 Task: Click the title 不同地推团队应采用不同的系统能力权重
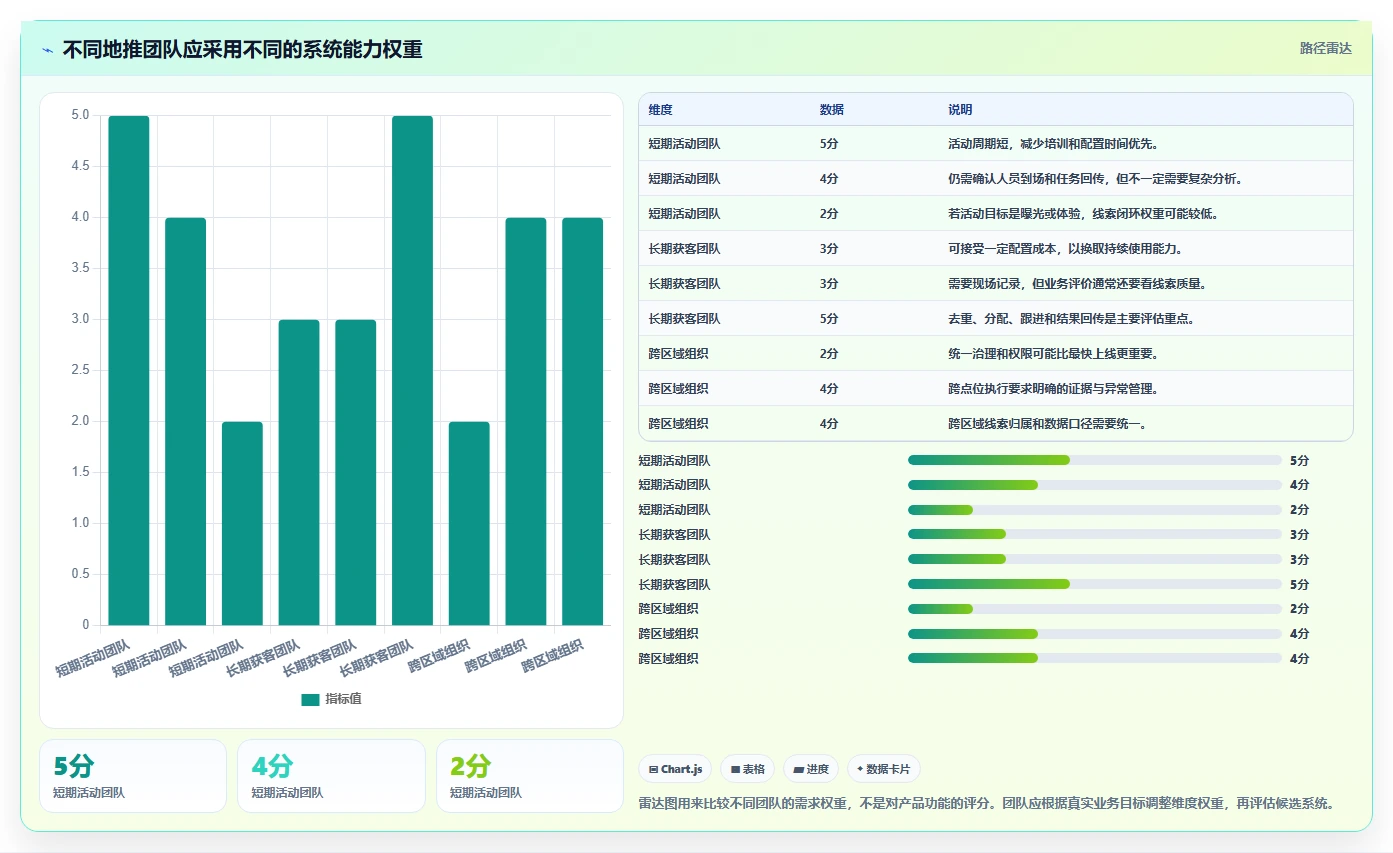coord(242,49)
